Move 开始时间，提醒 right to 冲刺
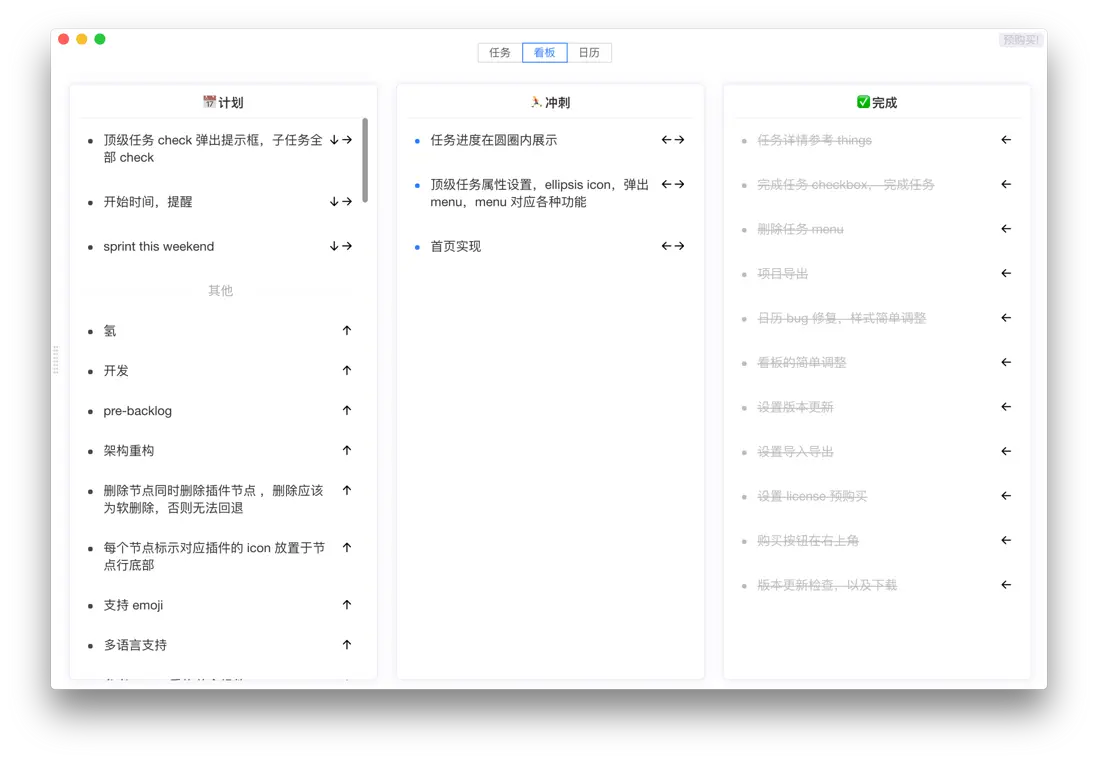The image size is (1098, 762). [347, 202]
